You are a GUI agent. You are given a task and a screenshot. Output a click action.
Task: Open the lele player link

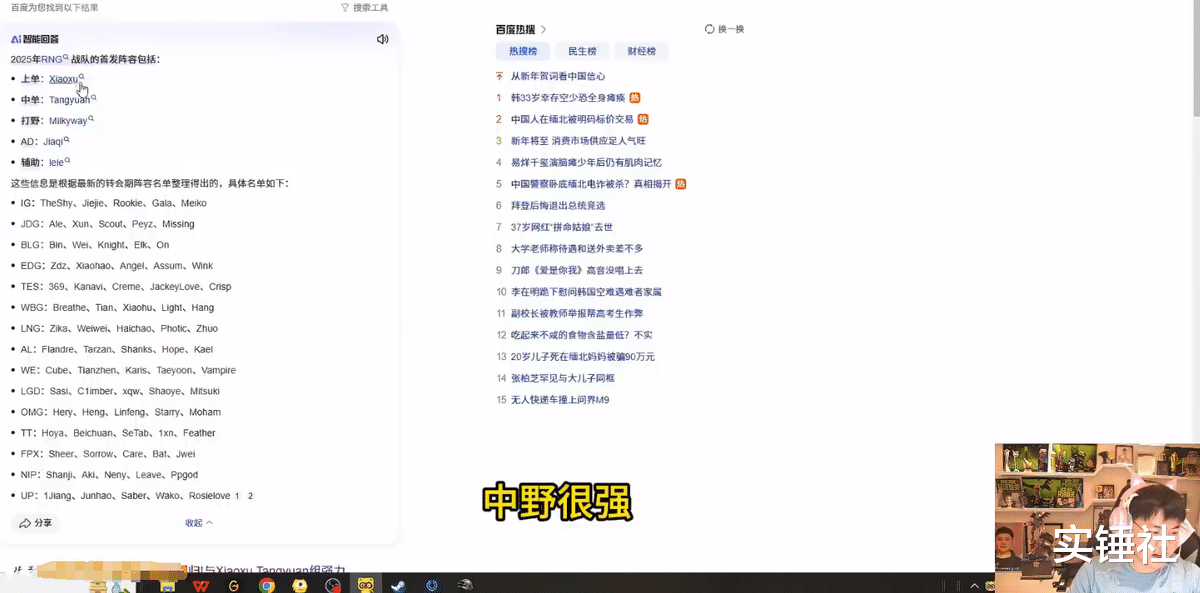click(x=56, y=163)
